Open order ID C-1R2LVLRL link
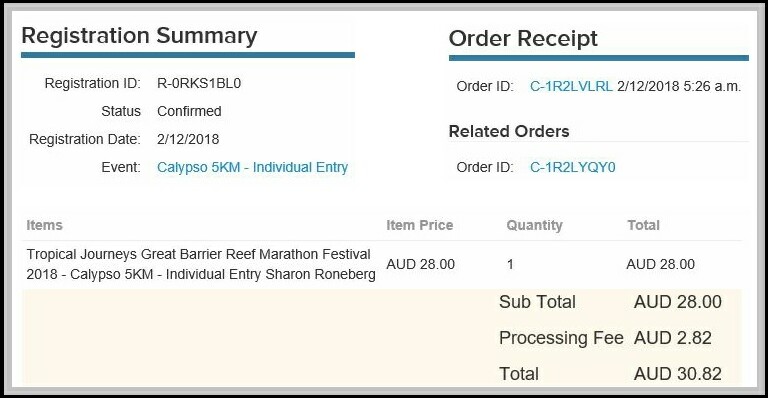The width and height of the screenshot is (768, 398). tap(571, 86)
